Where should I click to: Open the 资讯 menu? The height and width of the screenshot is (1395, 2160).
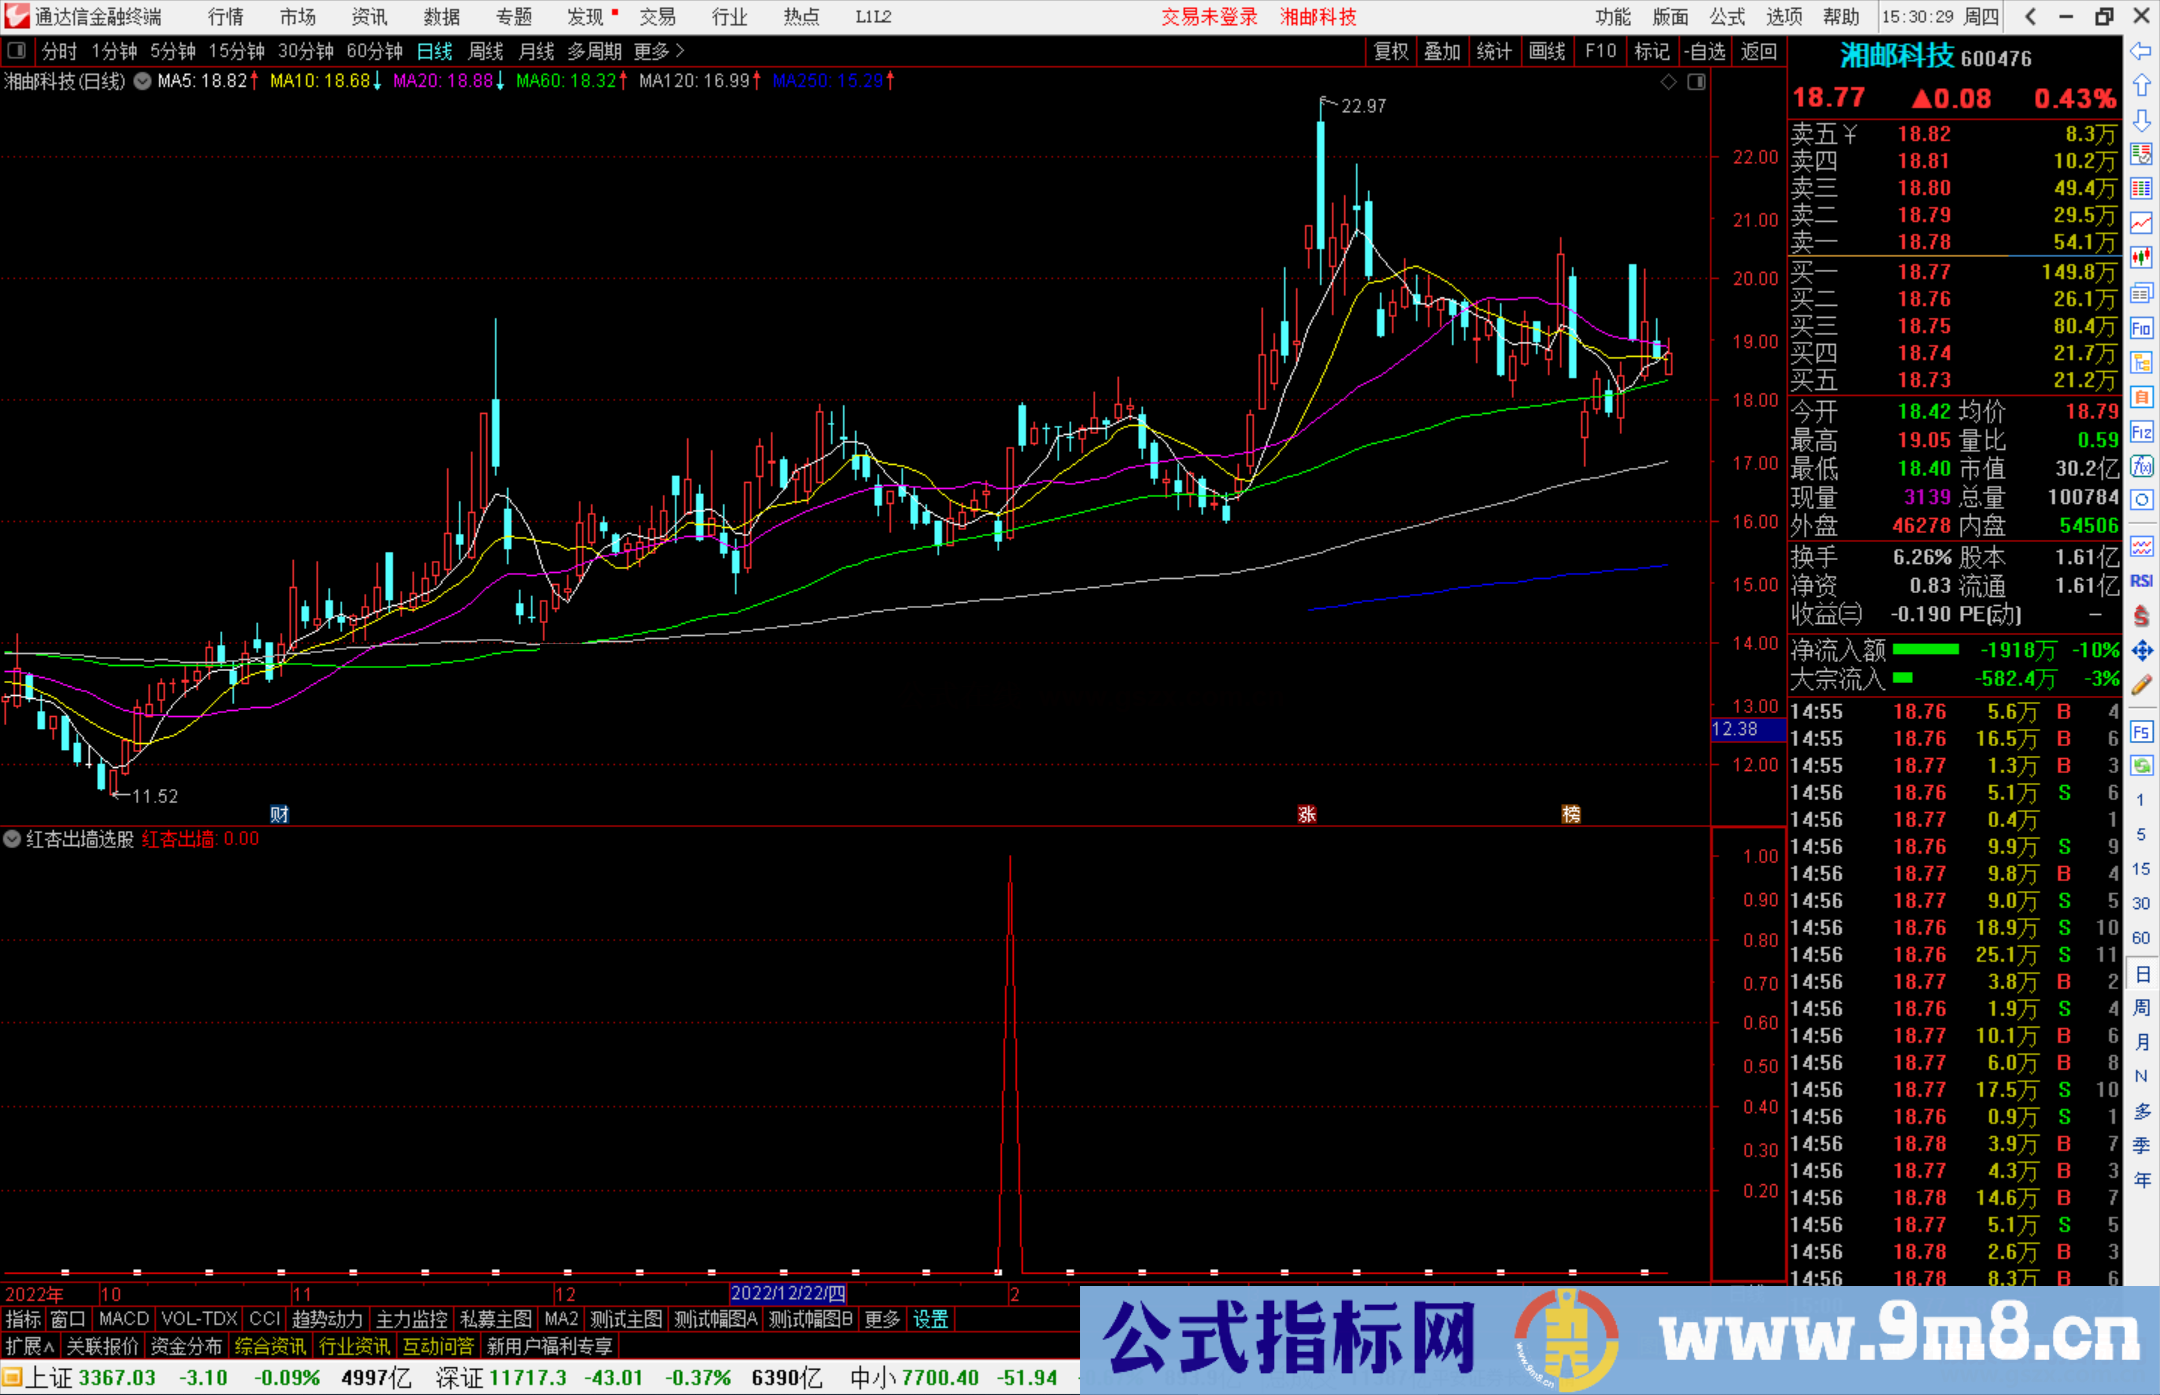pos(370,17)
